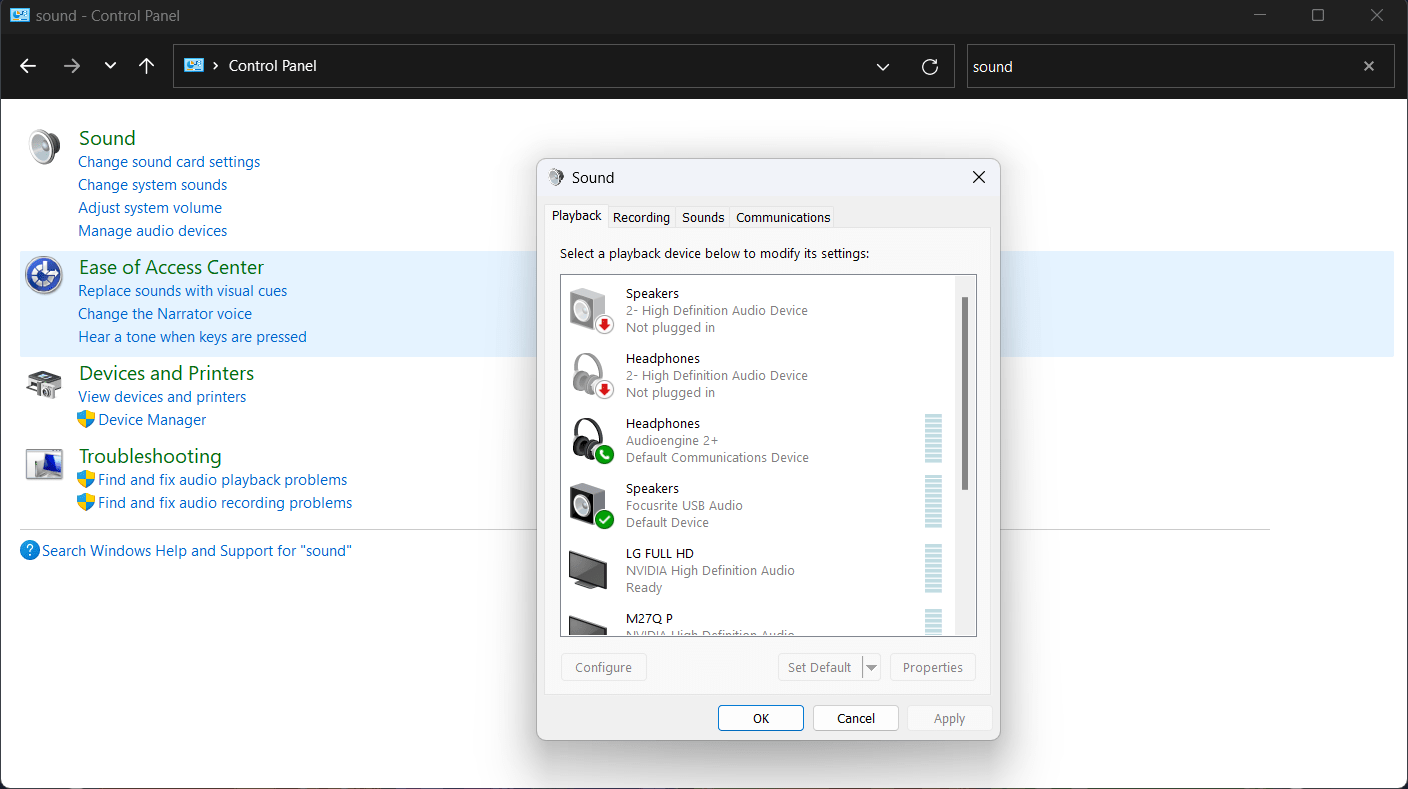Open Manage audio devices link
Screen dimensions: 1408x789
tap(153, 231)
